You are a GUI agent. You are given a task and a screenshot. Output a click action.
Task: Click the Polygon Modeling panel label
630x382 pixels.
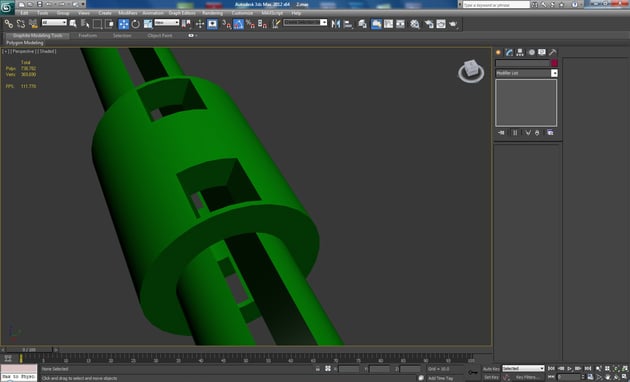pos(25,43)
